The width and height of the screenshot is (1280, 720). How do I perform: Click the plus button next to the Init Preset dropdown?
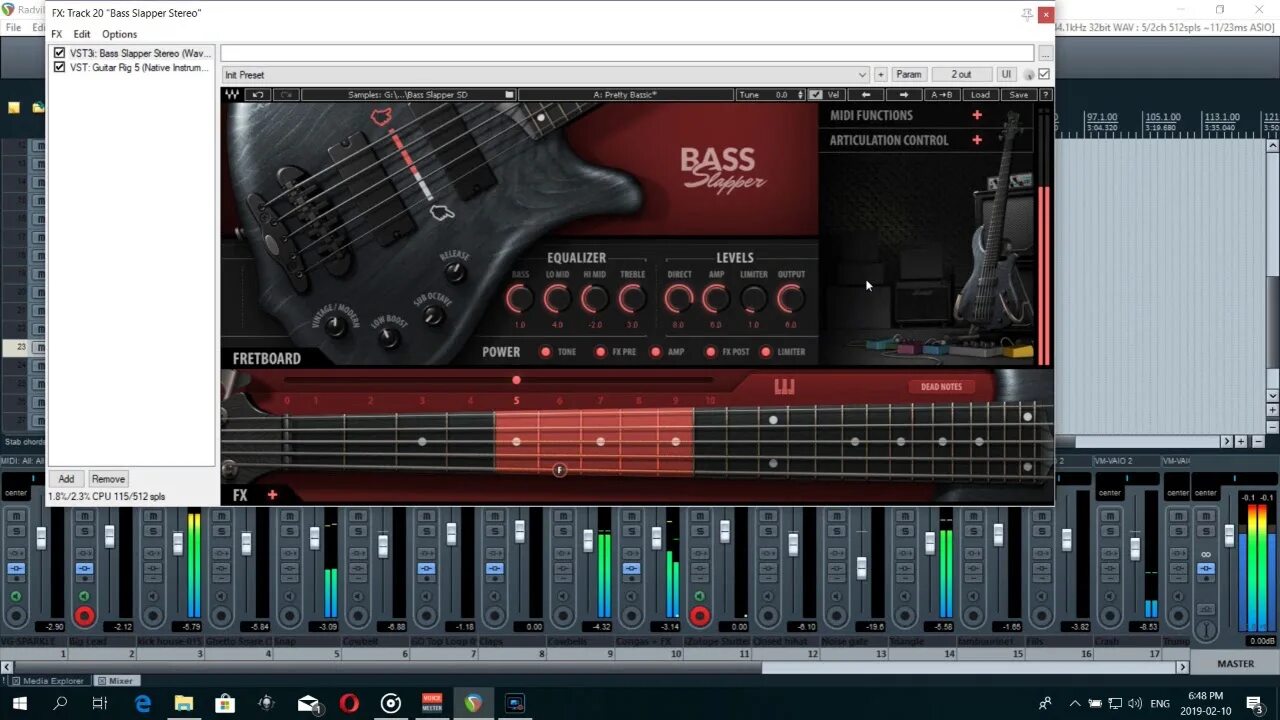click(x=881, y=75)
